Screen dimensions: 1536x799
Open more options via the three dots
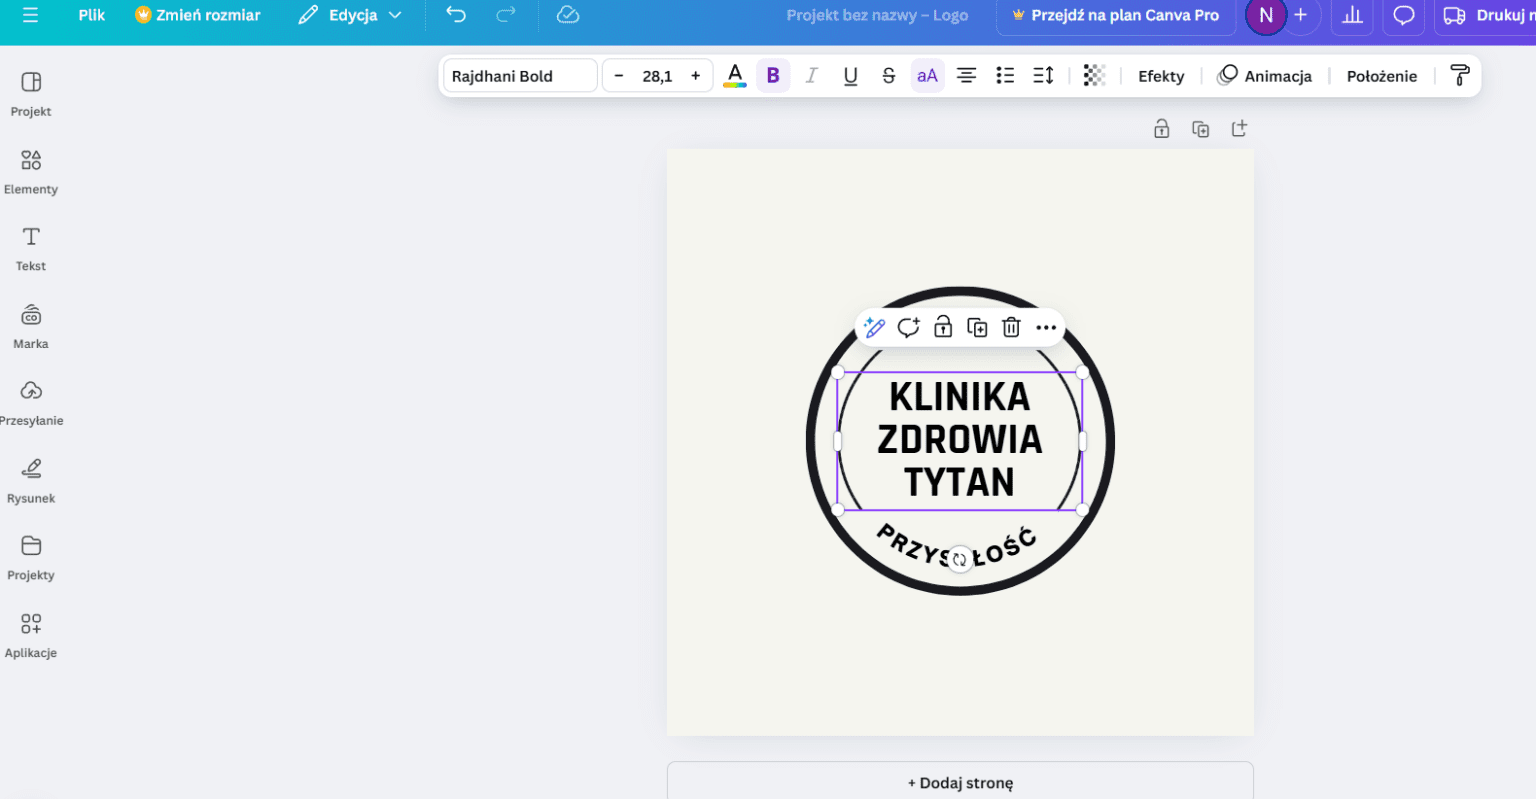click(x=1046, y=327)
